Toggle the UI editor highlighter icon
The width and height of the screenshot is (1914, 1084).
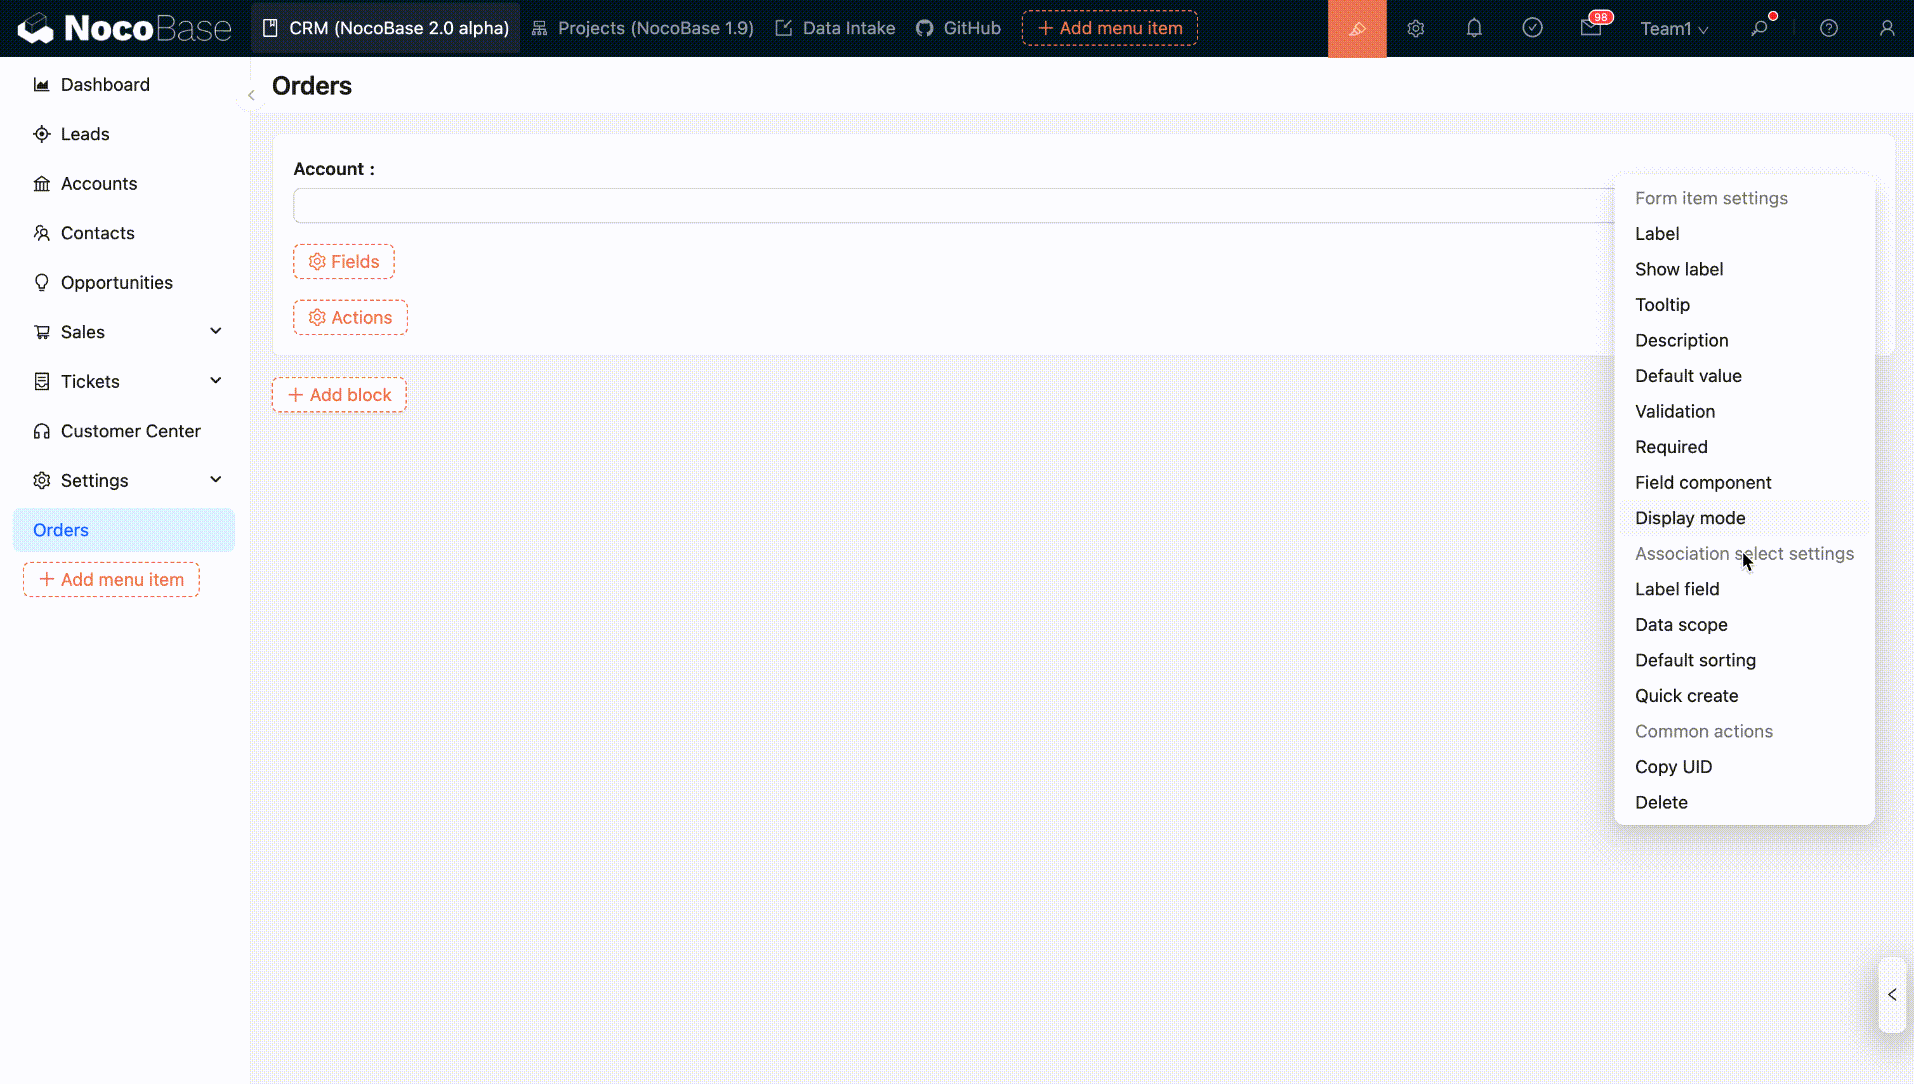coord(1356,29)
